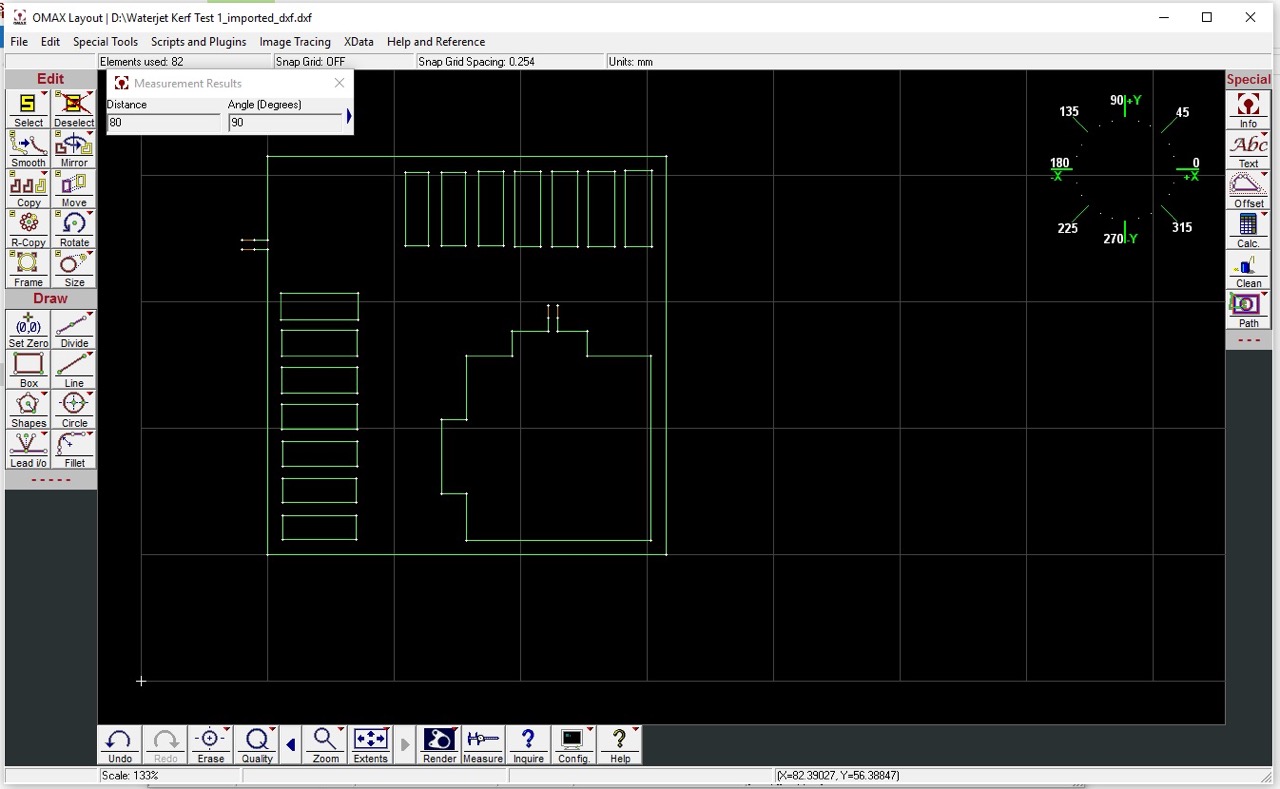Open the Info tool

click(1248, 110)
